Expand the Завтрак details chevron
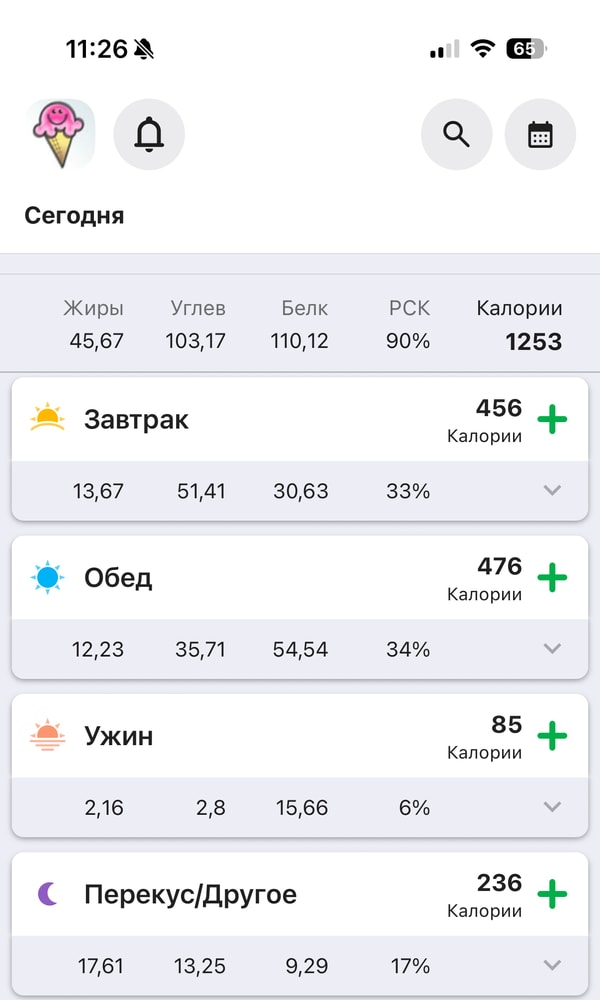 pos(552,490)
